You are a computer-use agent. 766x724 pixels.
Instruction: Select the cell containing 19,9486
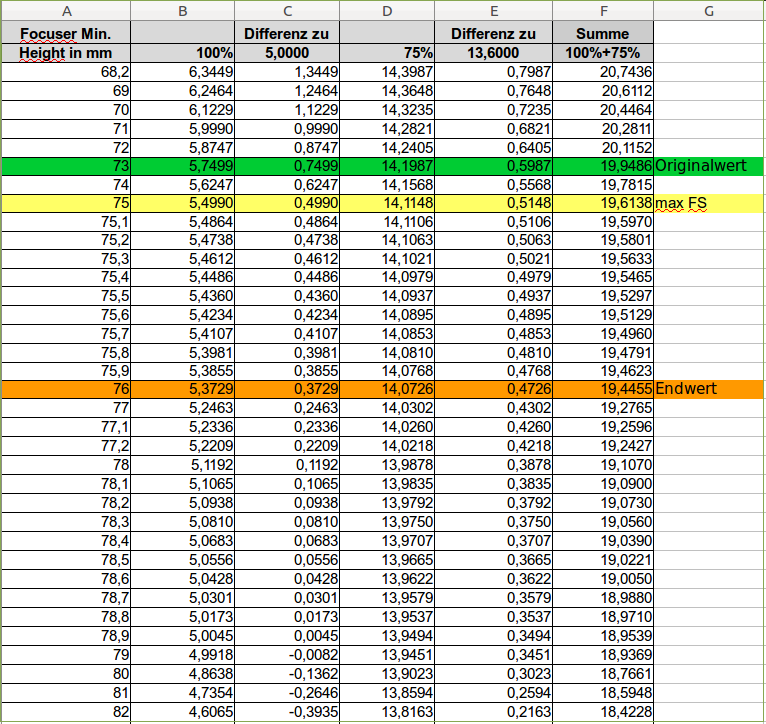coord(603,166)
